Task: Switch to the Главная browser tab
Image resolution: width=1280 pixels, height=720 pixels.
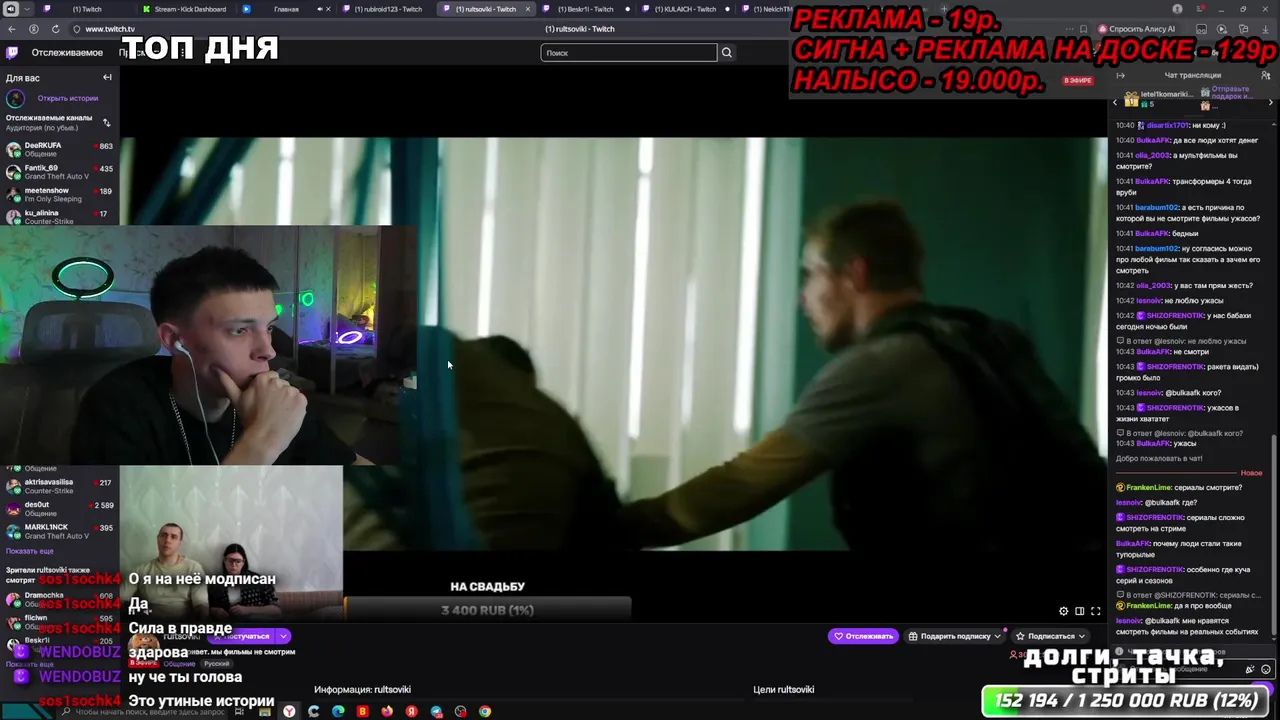Action: (286, 9)
